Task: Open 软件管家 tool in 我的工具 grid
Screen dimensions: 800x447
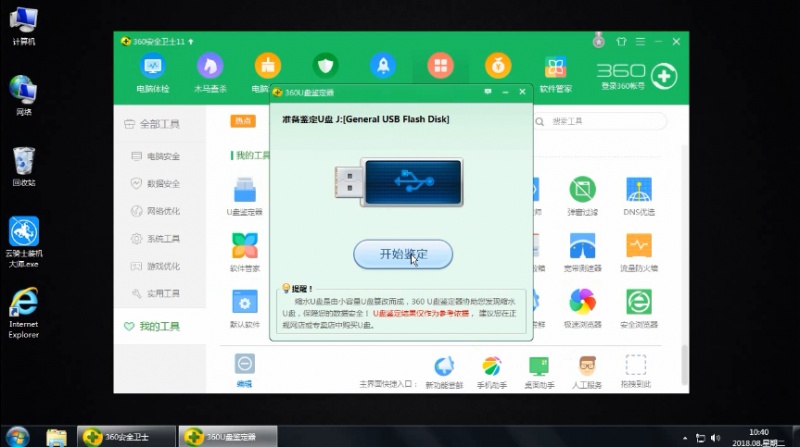Action: [x=245, y=252]
